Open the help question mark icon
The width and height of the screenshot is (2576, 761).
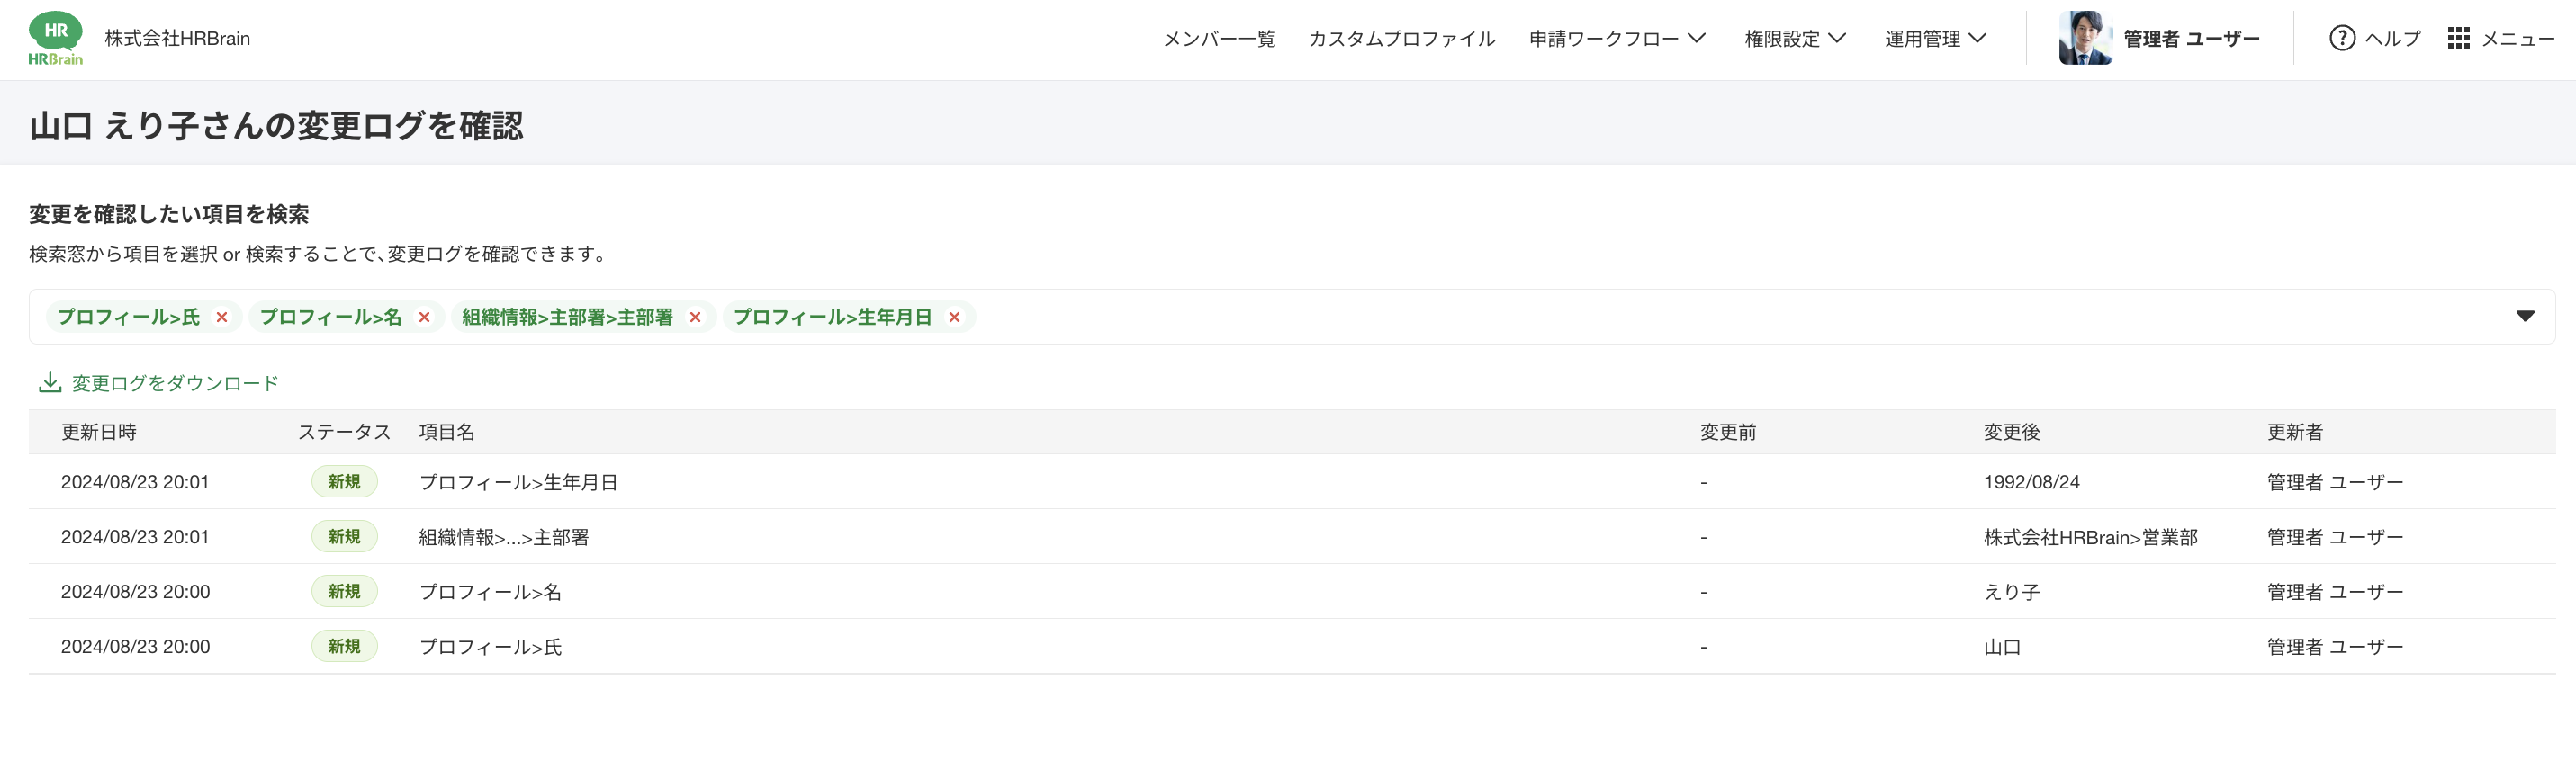2341,39
